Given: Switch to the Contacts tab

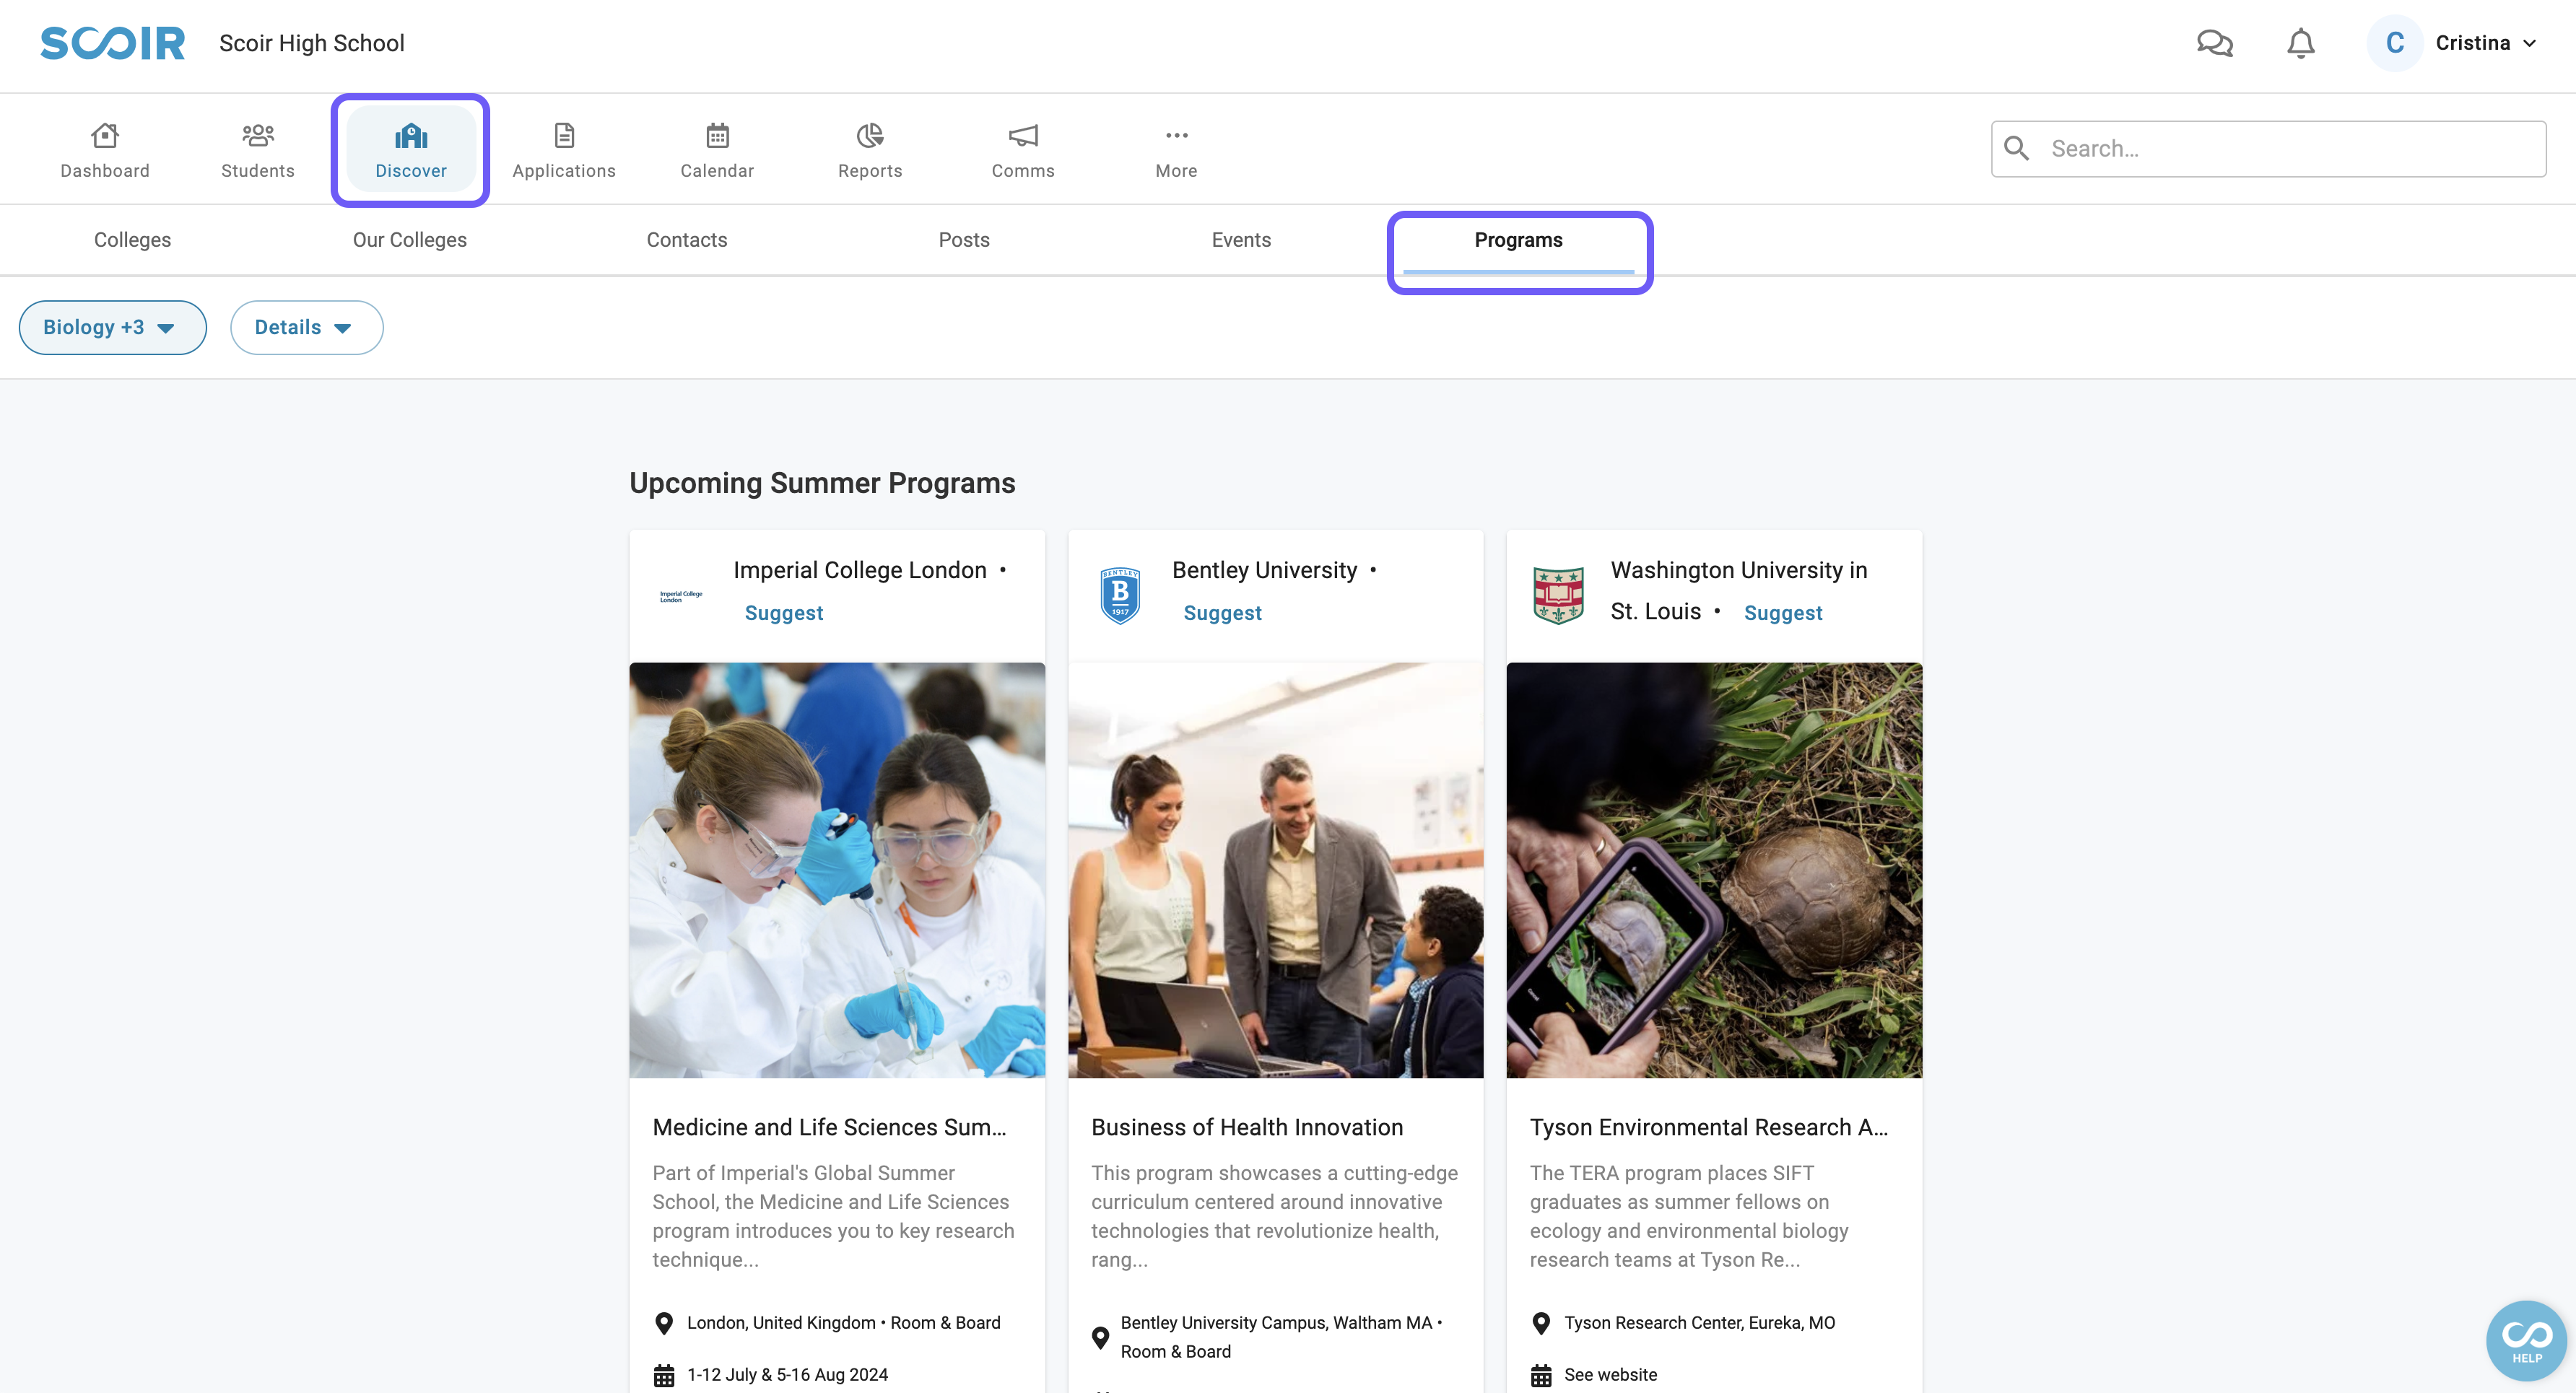Looking at the screenshot, I should 687,240.
